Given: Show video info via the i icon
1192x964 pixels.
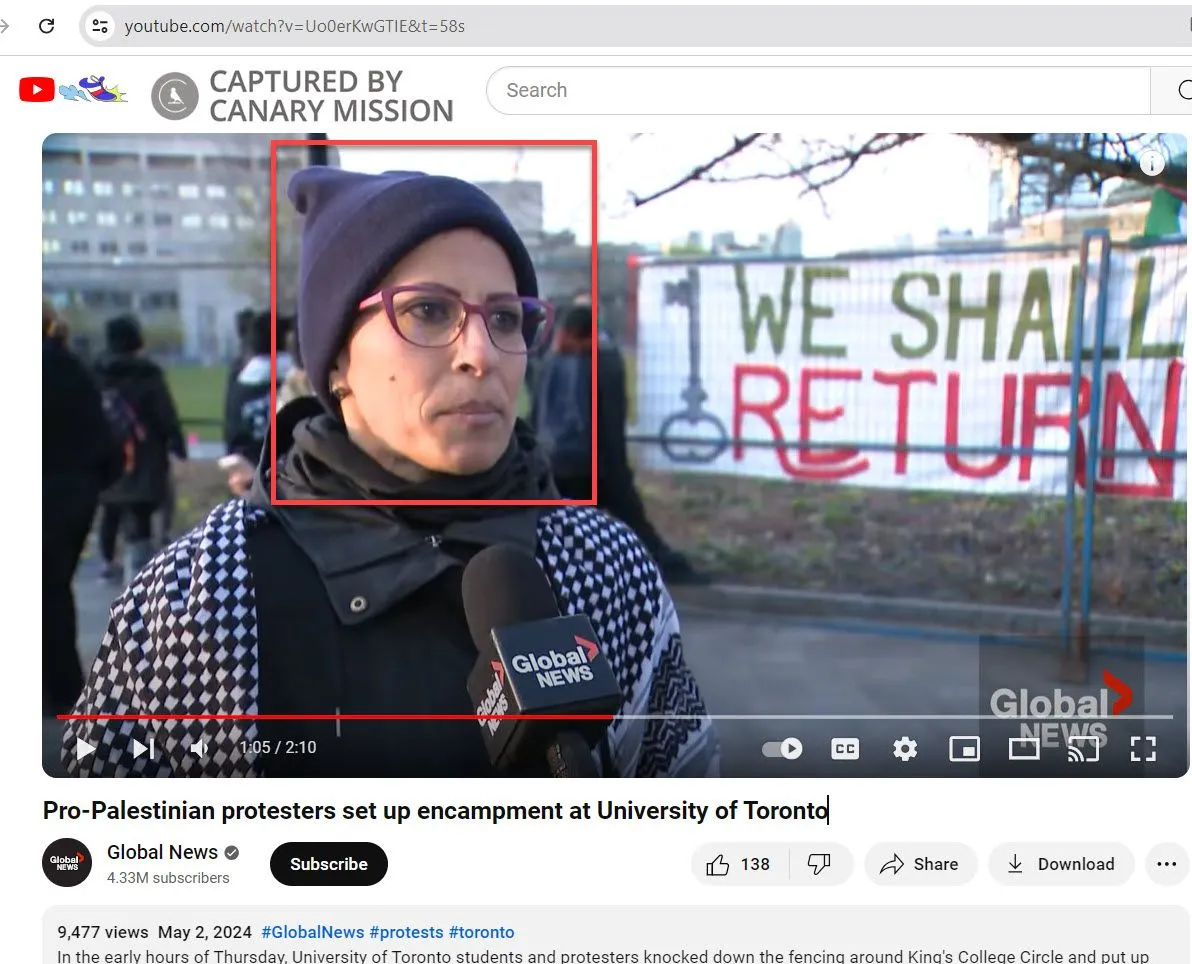Looking at the screenshot, I should point(1152,162).
